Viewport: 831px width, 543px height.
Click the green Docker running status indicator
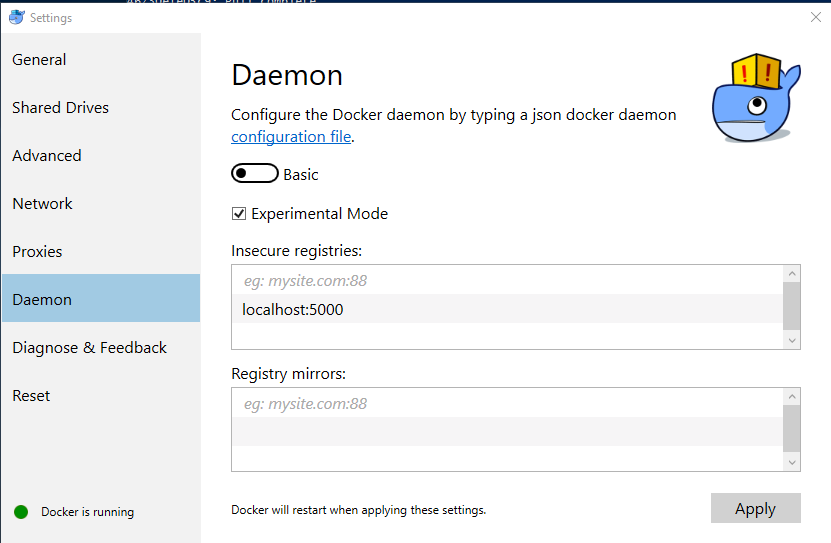[21, 512]
